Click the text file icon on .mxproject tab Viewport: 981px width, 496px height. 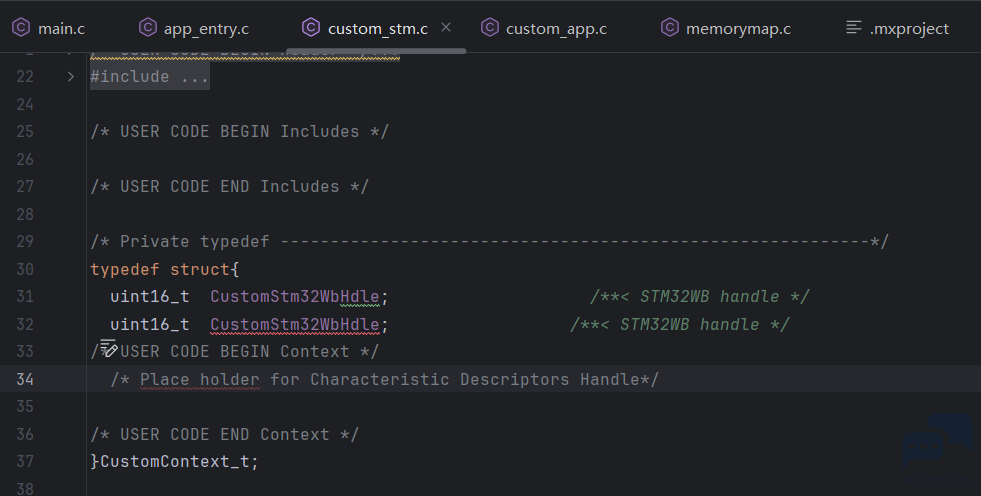point(854,28)
